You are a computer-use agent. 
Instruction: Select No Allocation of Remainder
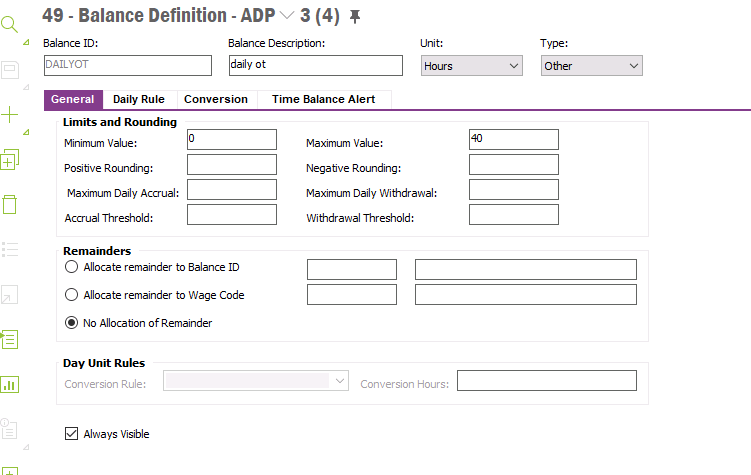point(71,323)
